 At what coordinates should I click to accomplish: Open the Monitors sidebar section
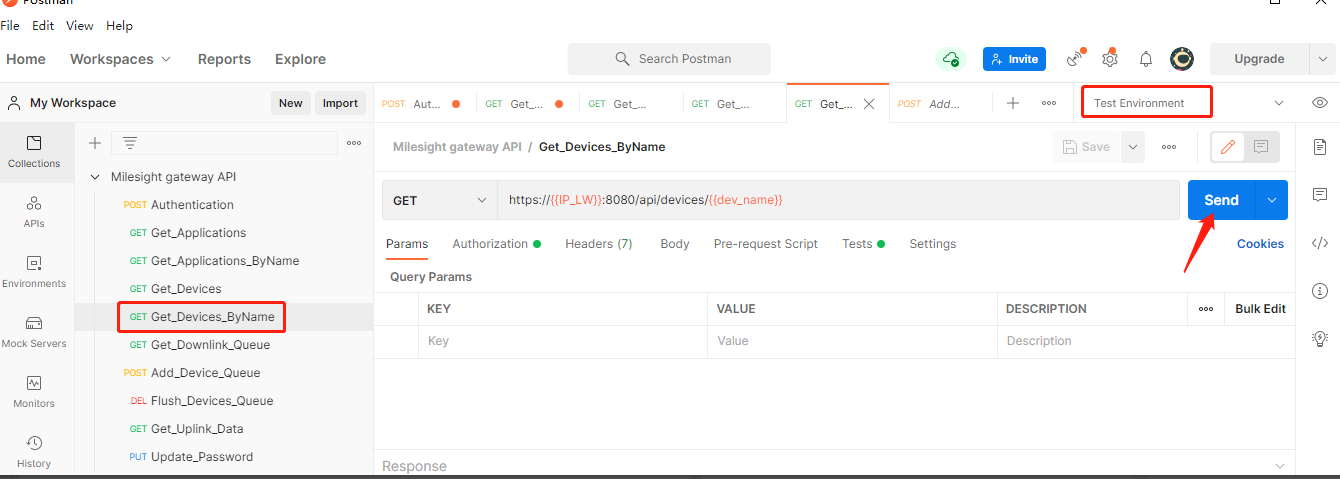click(x=34, y=391)
